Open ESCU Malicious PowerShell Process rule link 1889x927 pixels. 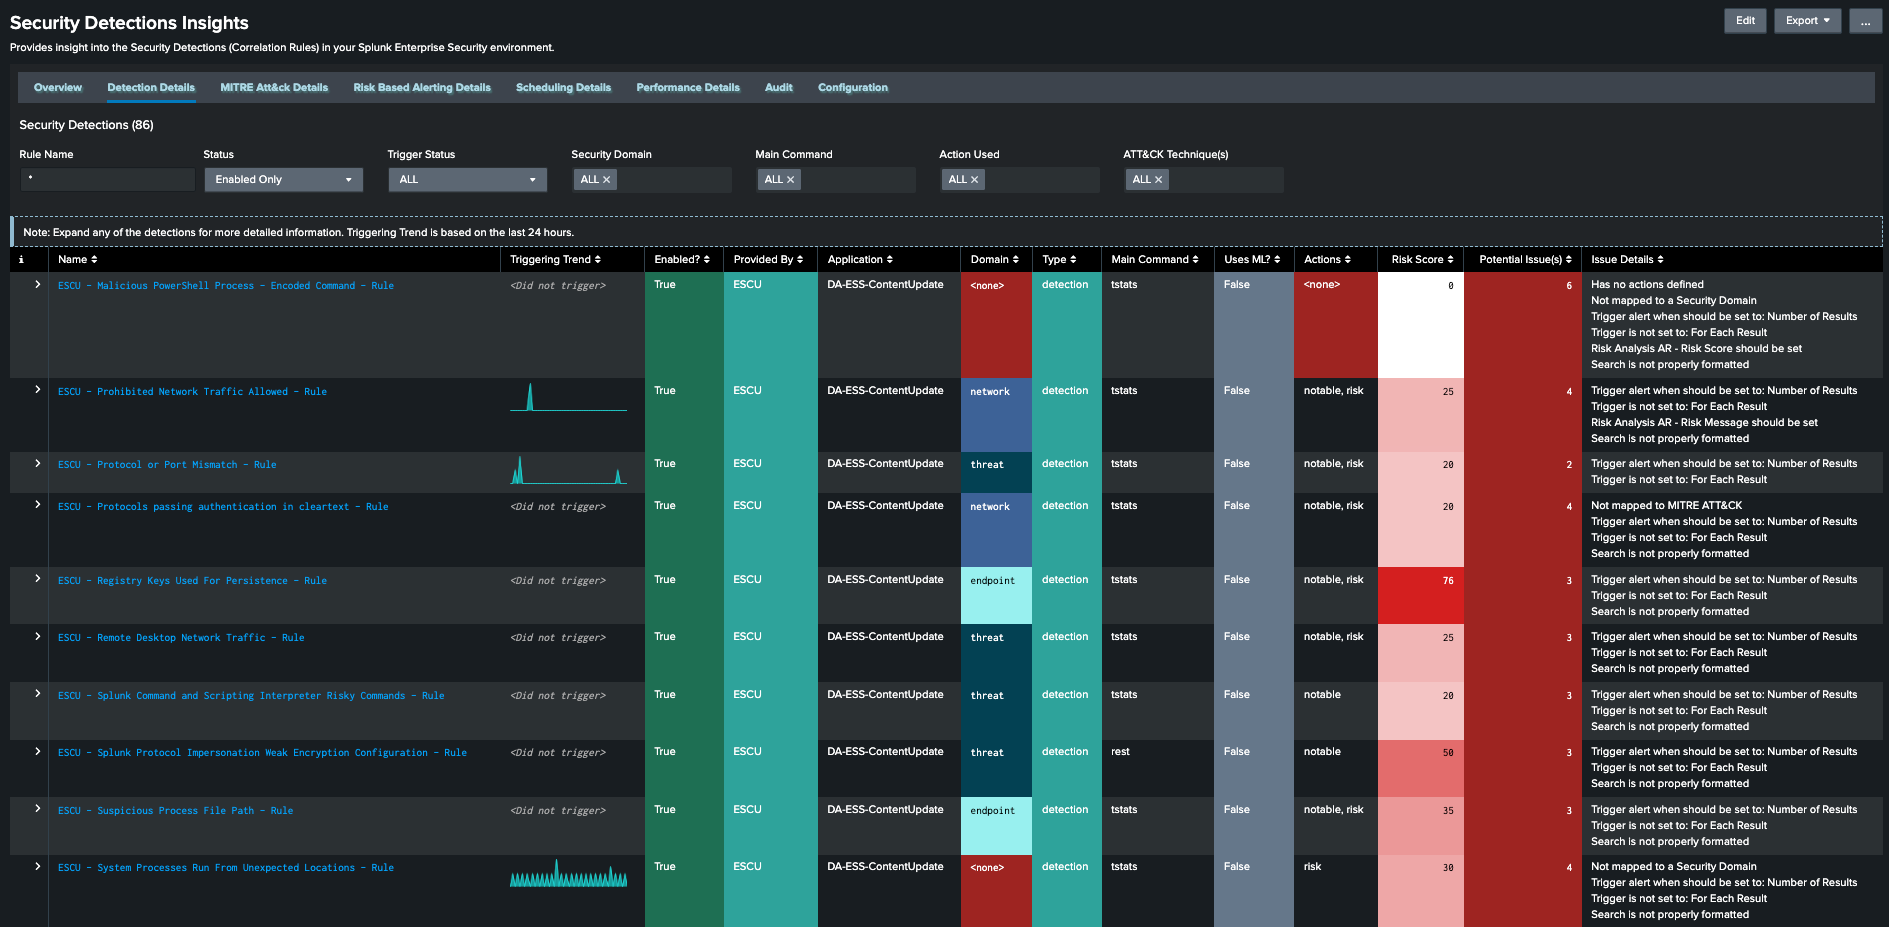click(x=226, y=286)
